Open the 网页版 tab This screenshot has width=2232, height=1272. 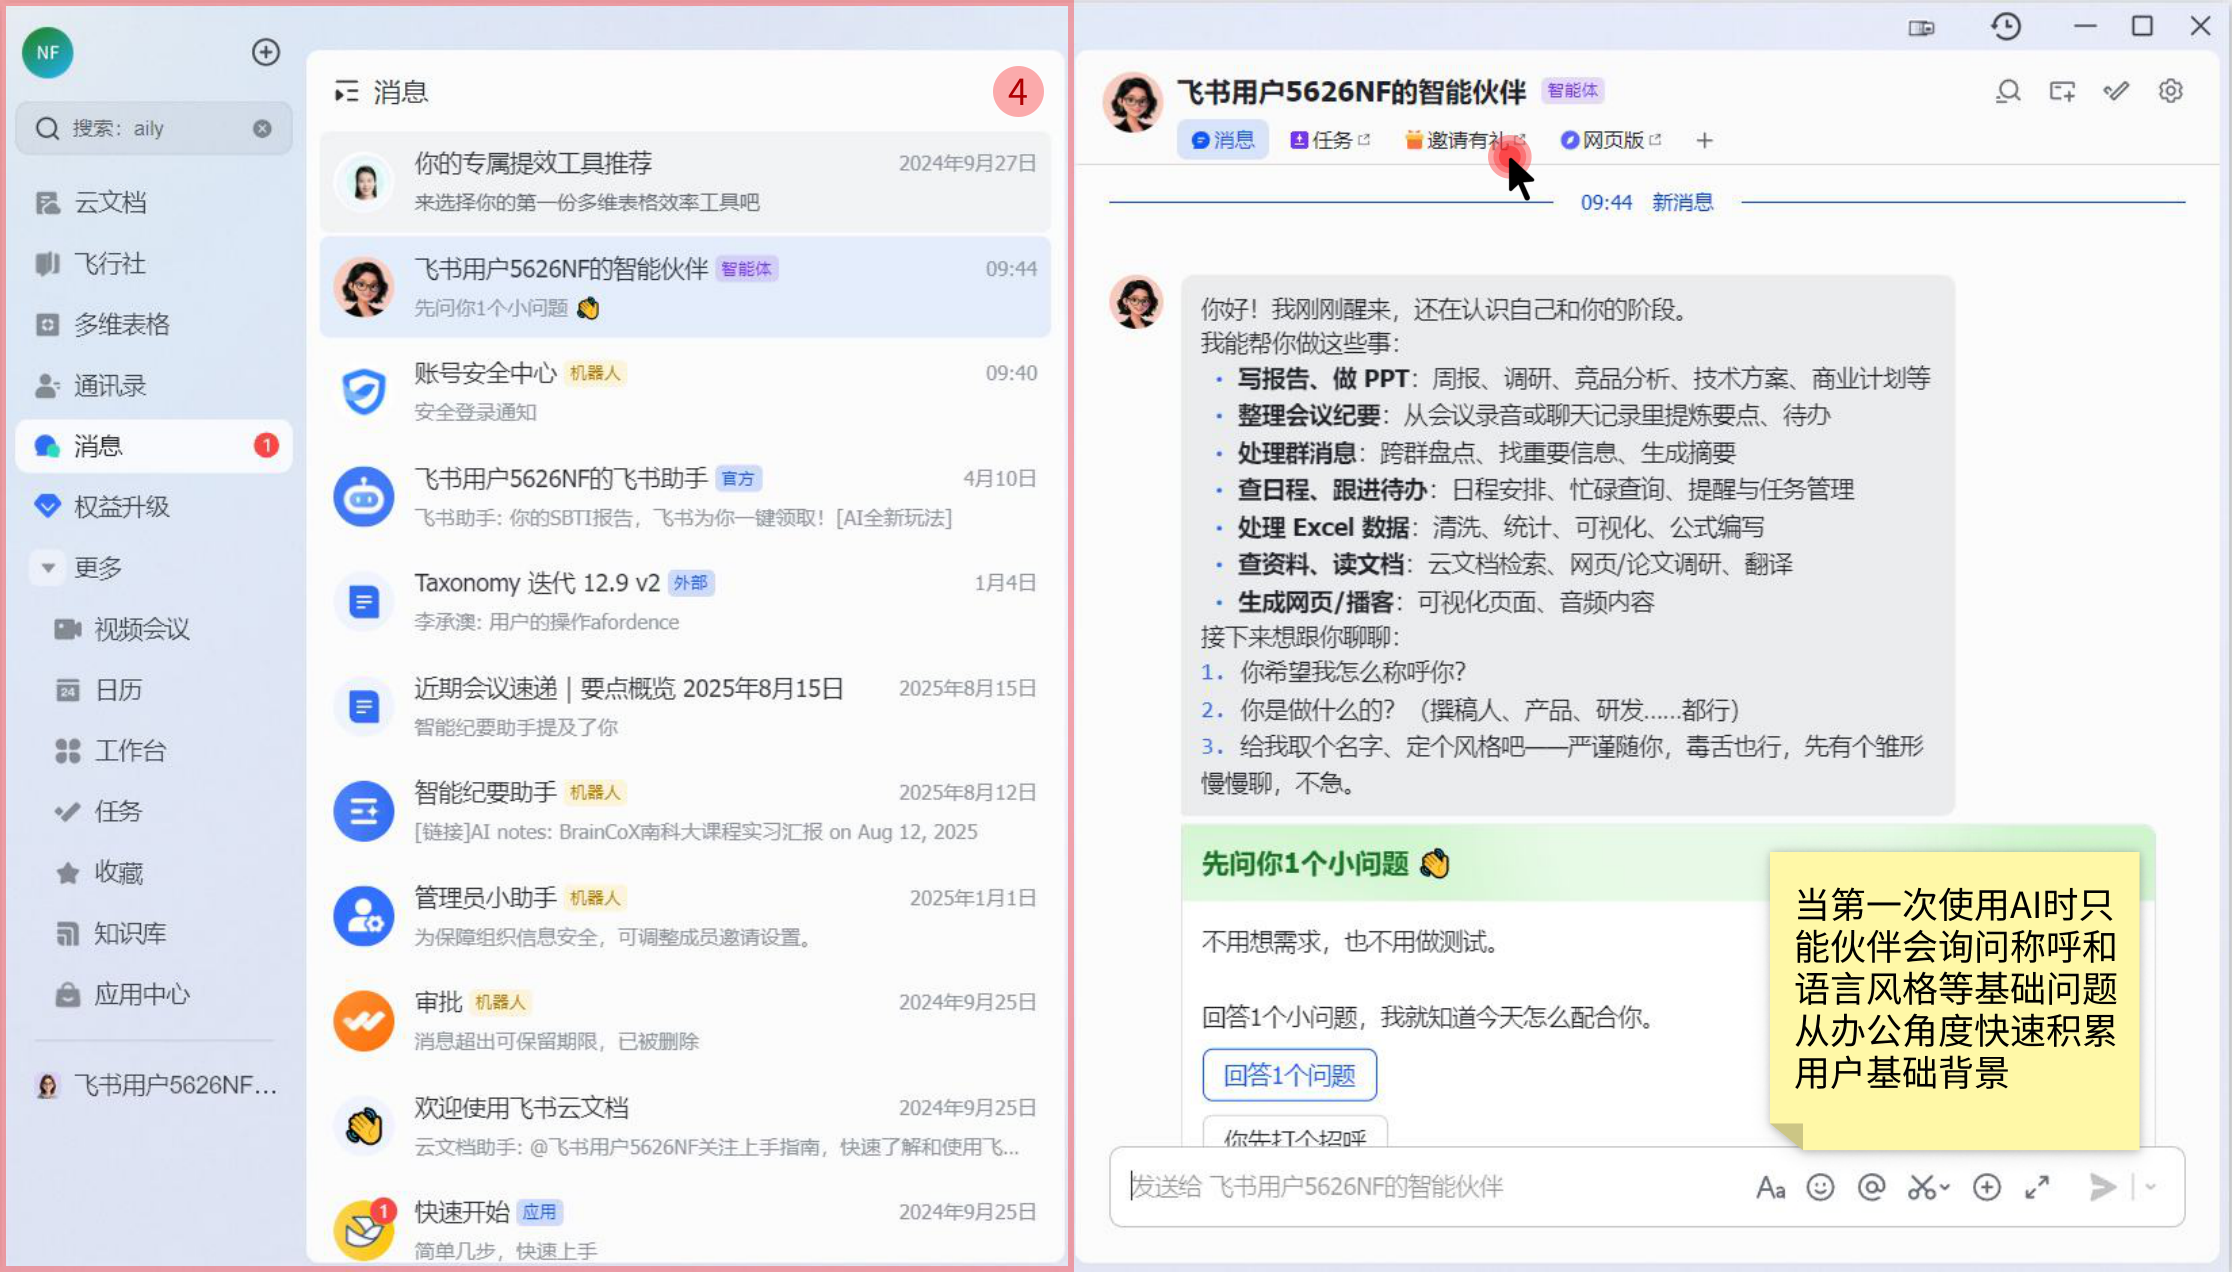click(x=1611, y=140)
